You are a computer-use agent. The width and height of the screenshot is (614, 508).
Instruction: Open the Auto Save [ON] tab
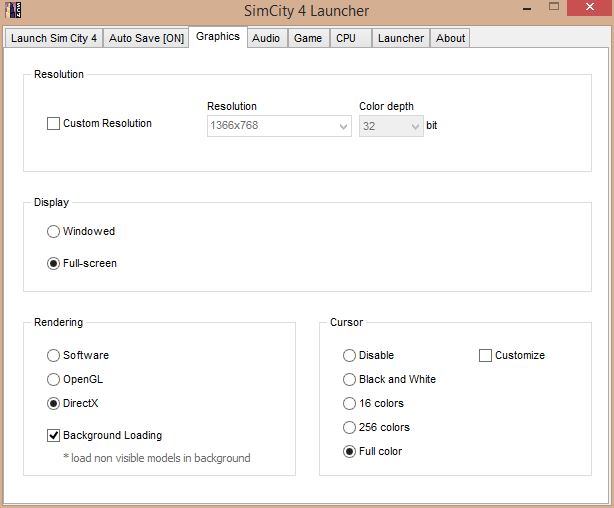(x=146, y=38)
